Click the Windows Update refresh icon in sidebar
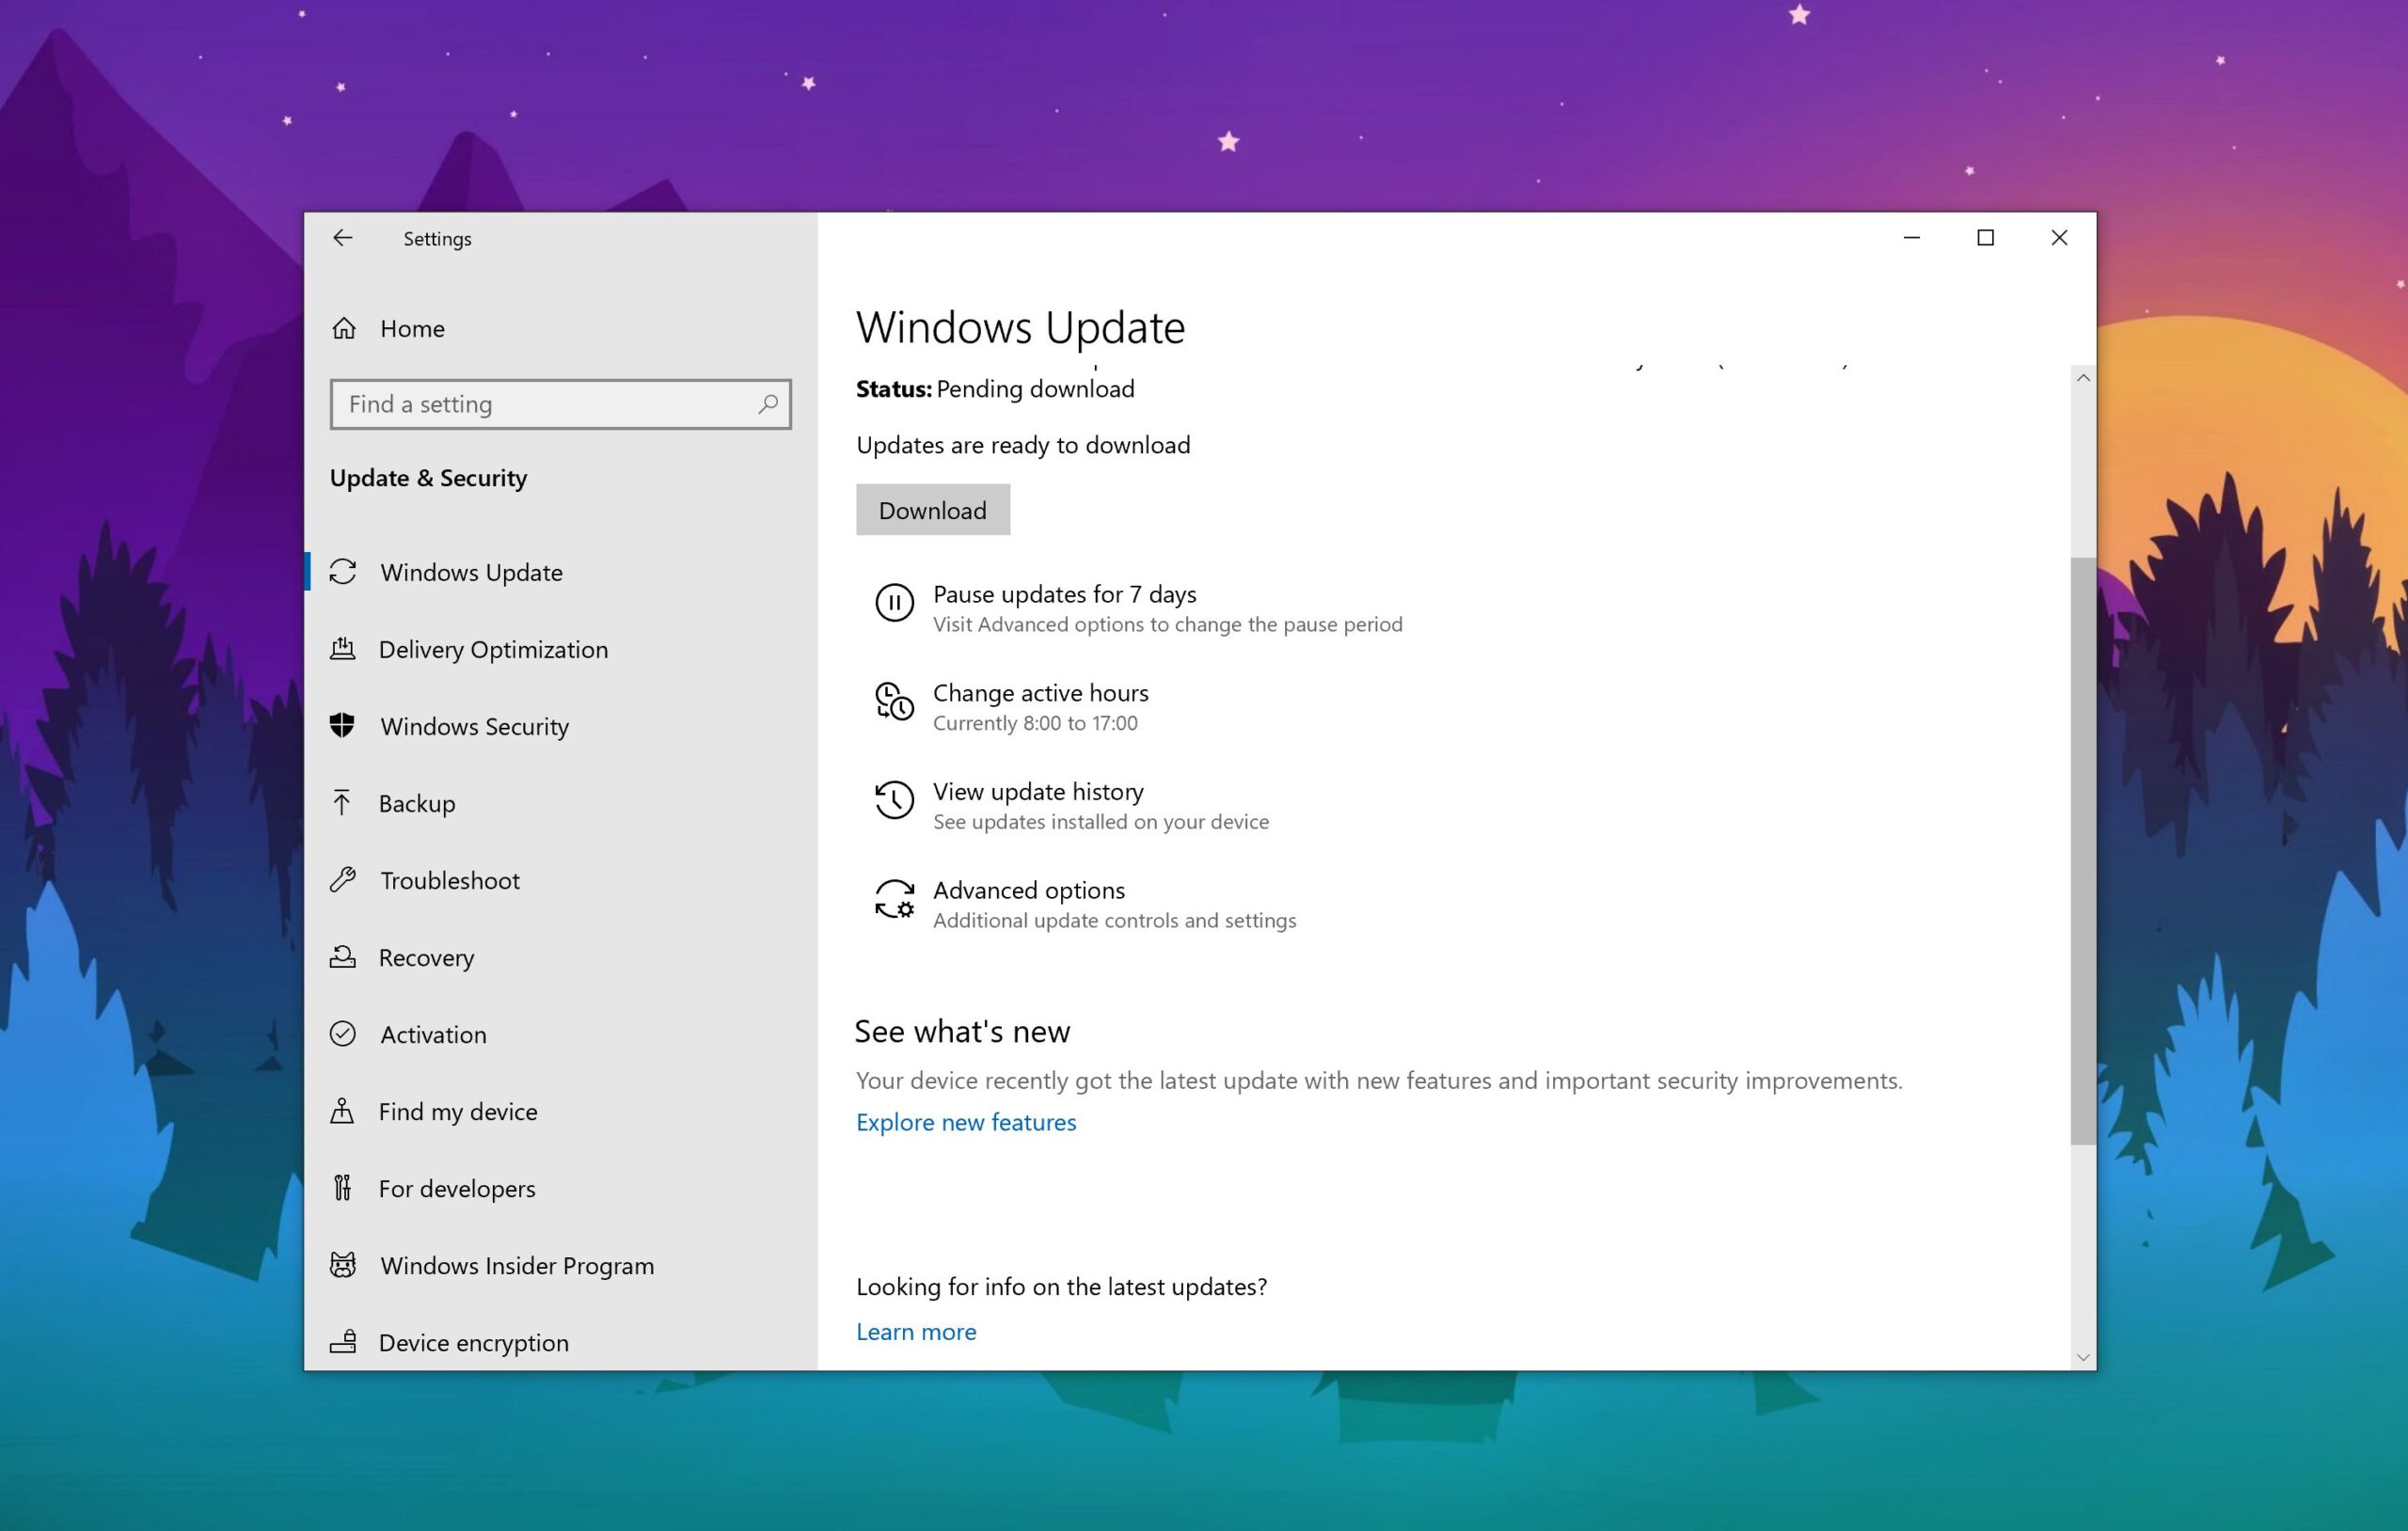 343,572
